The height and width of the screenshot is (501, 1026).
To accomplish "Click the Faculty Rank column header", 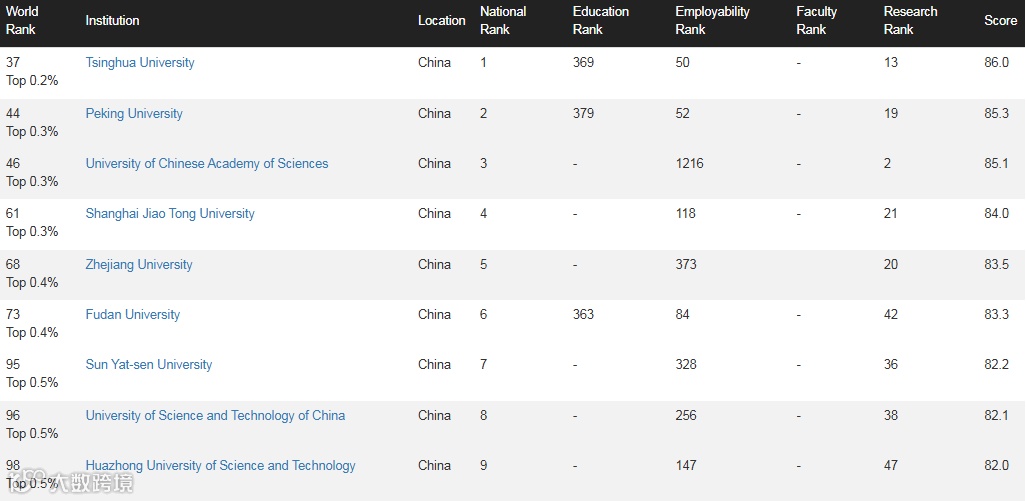I will click(x=816, y=21).
